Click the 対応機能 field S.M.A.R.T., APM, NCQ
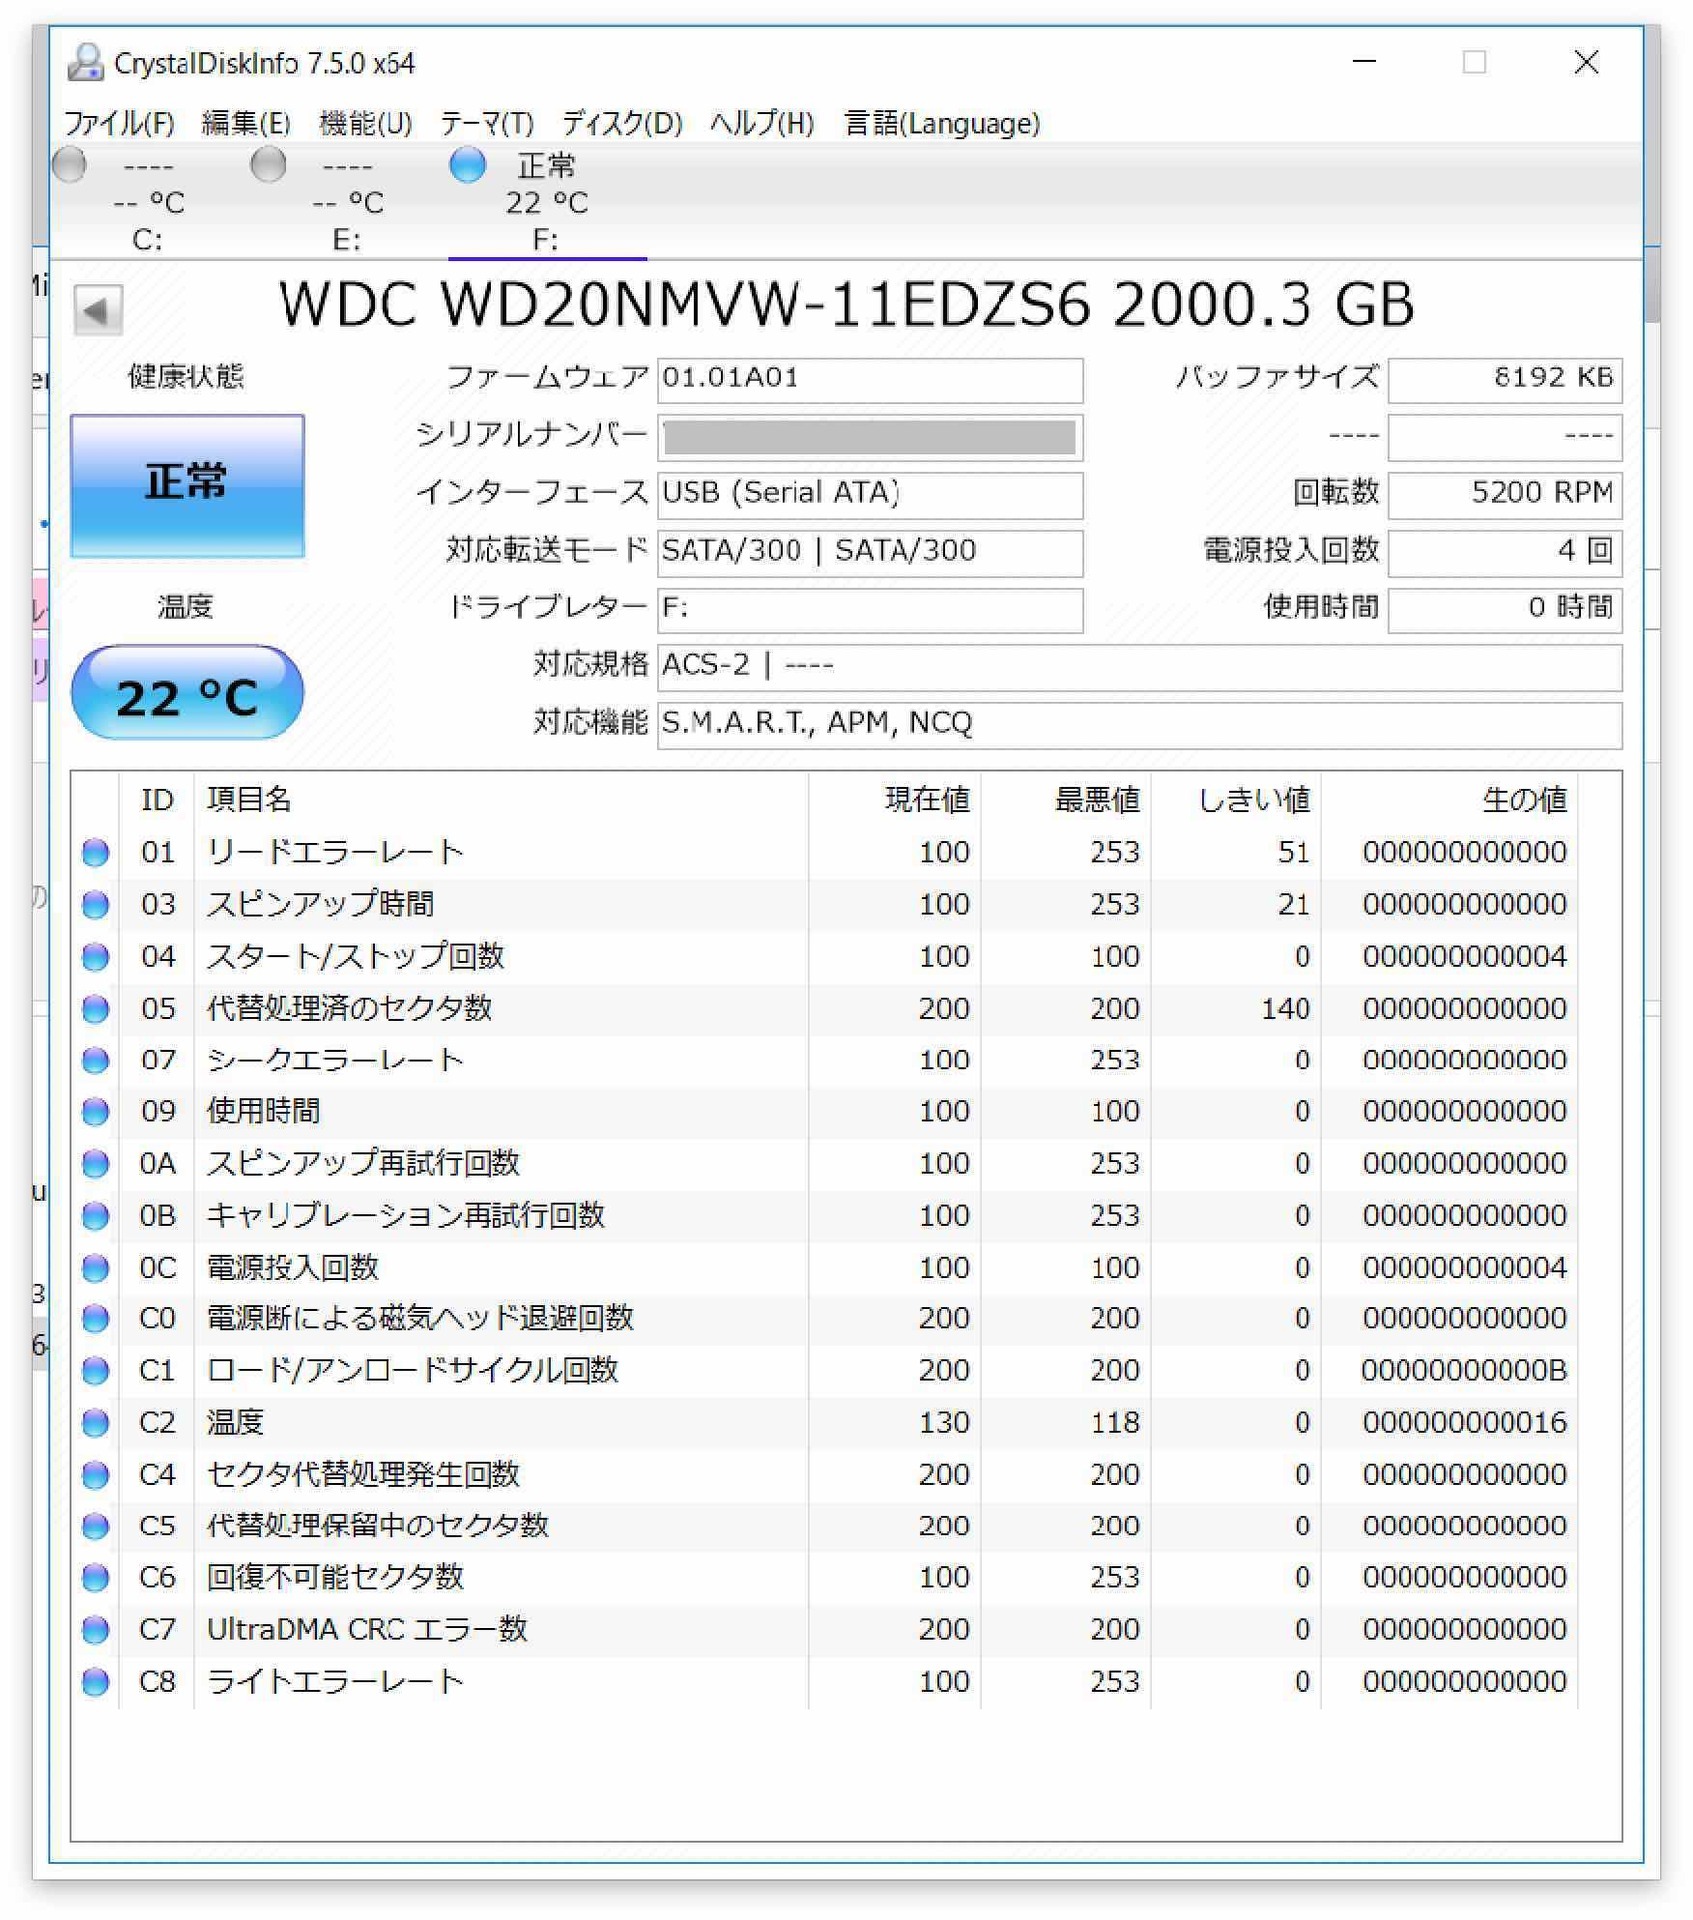Screen dimensions: 1693x1920 click(x=1141, y=725)
